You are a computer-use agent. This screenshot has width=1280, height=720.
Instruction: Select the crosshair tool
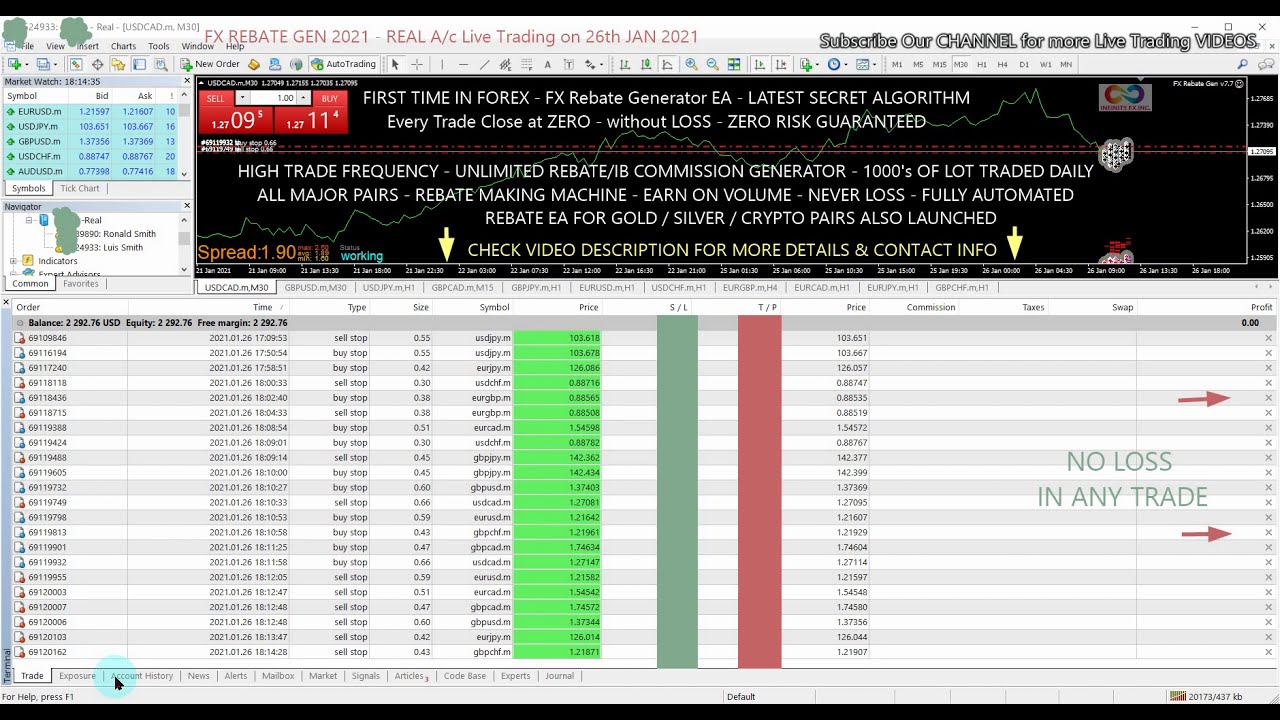(x=417, y=64)
